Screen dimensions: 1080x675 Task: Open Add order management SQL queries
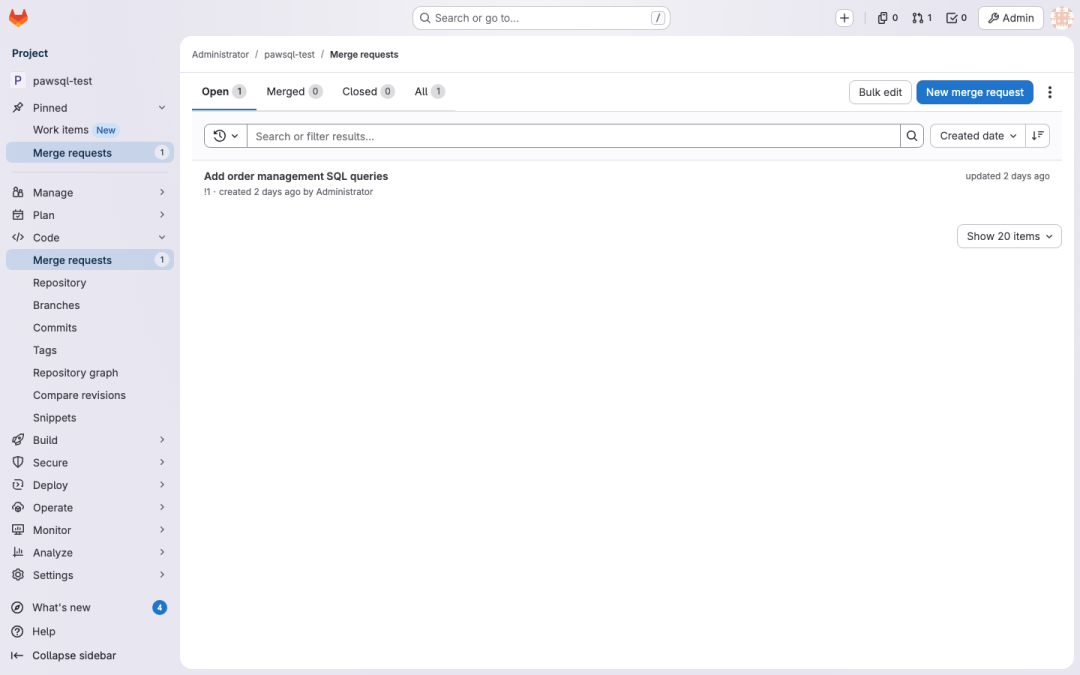[x=296, y=176]
